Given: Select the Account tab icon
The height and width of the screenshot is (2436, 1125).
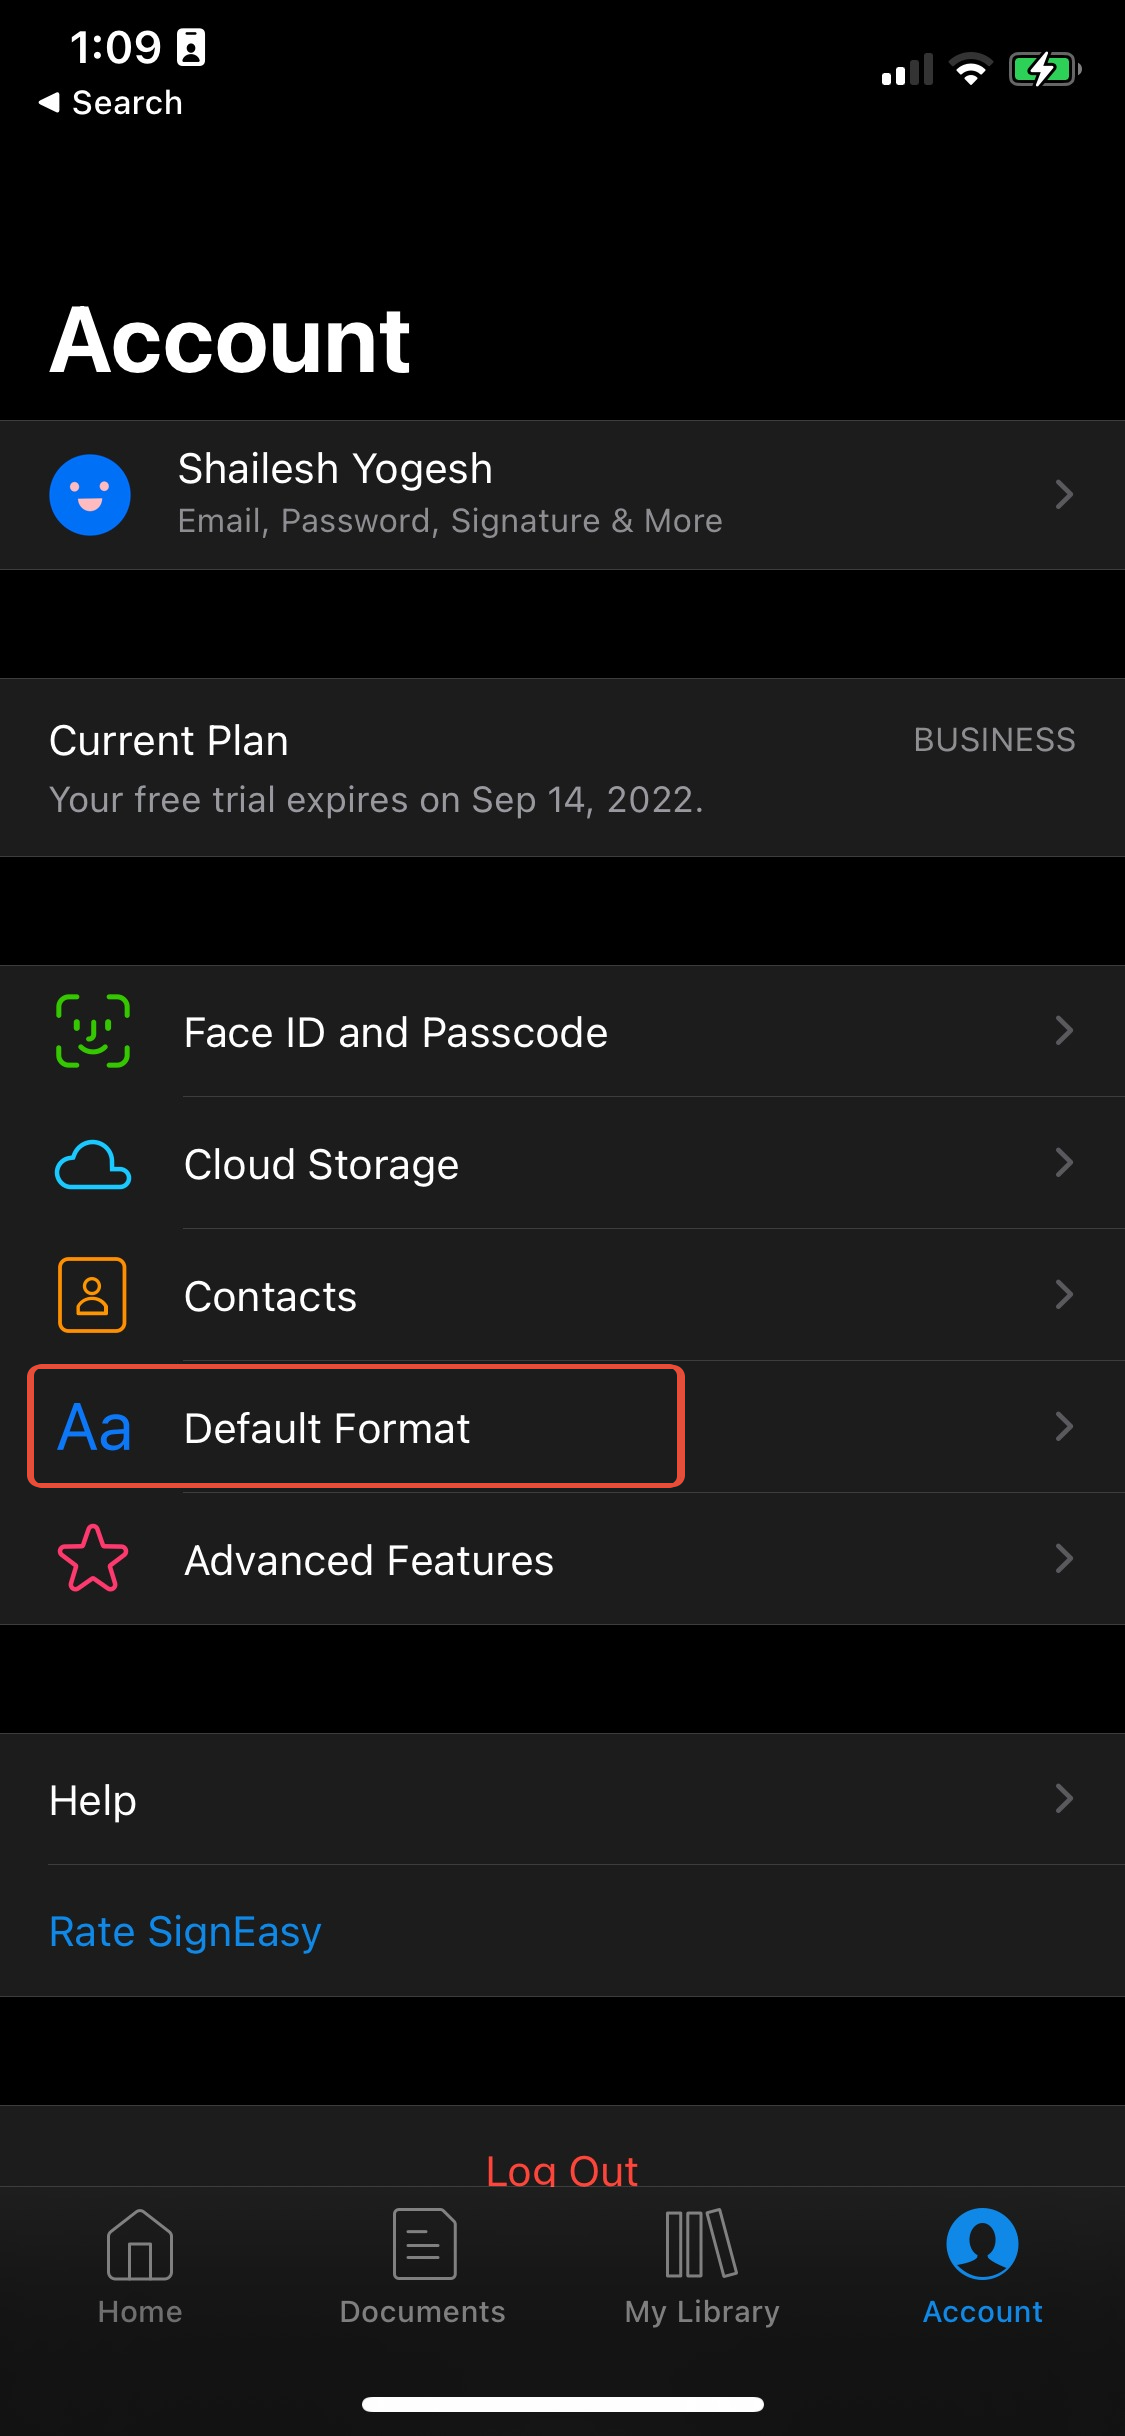Looking at the screenshot, I should point(983,2244).
